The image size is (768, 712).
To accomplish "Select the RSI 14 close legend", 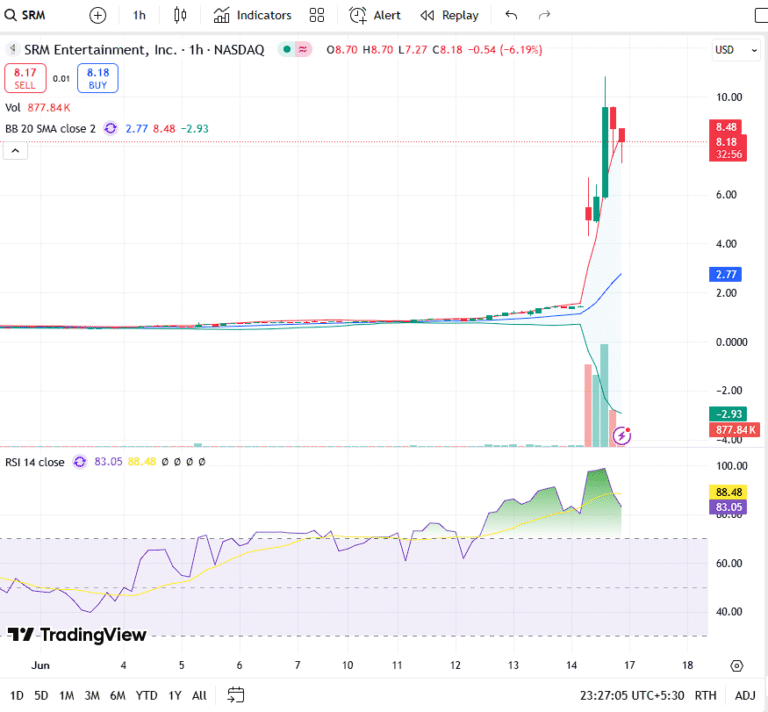I will [x=35, y=462].
